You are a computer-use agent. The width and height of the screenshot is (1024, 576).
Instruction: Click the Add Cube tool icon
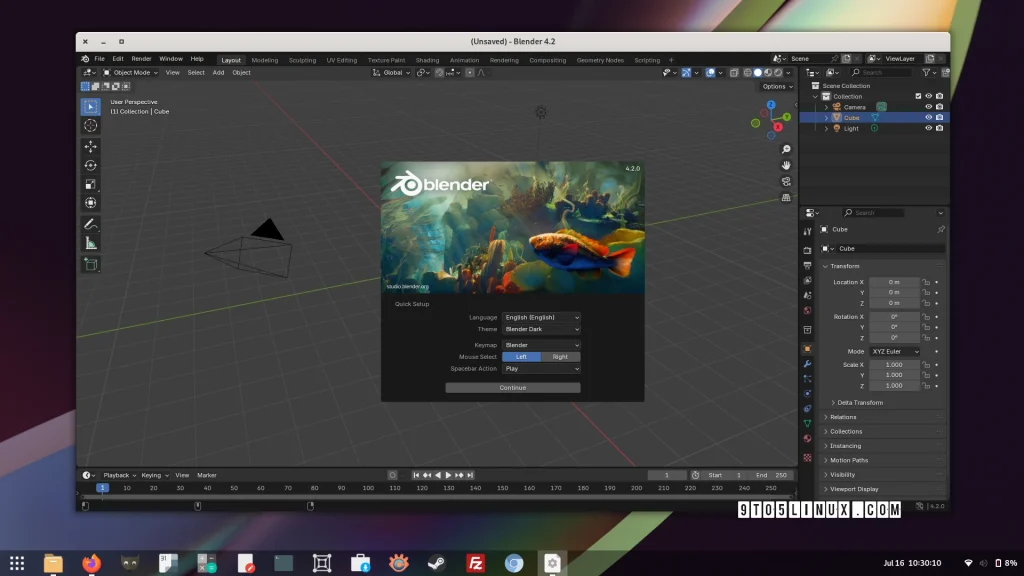click(91, 264)
